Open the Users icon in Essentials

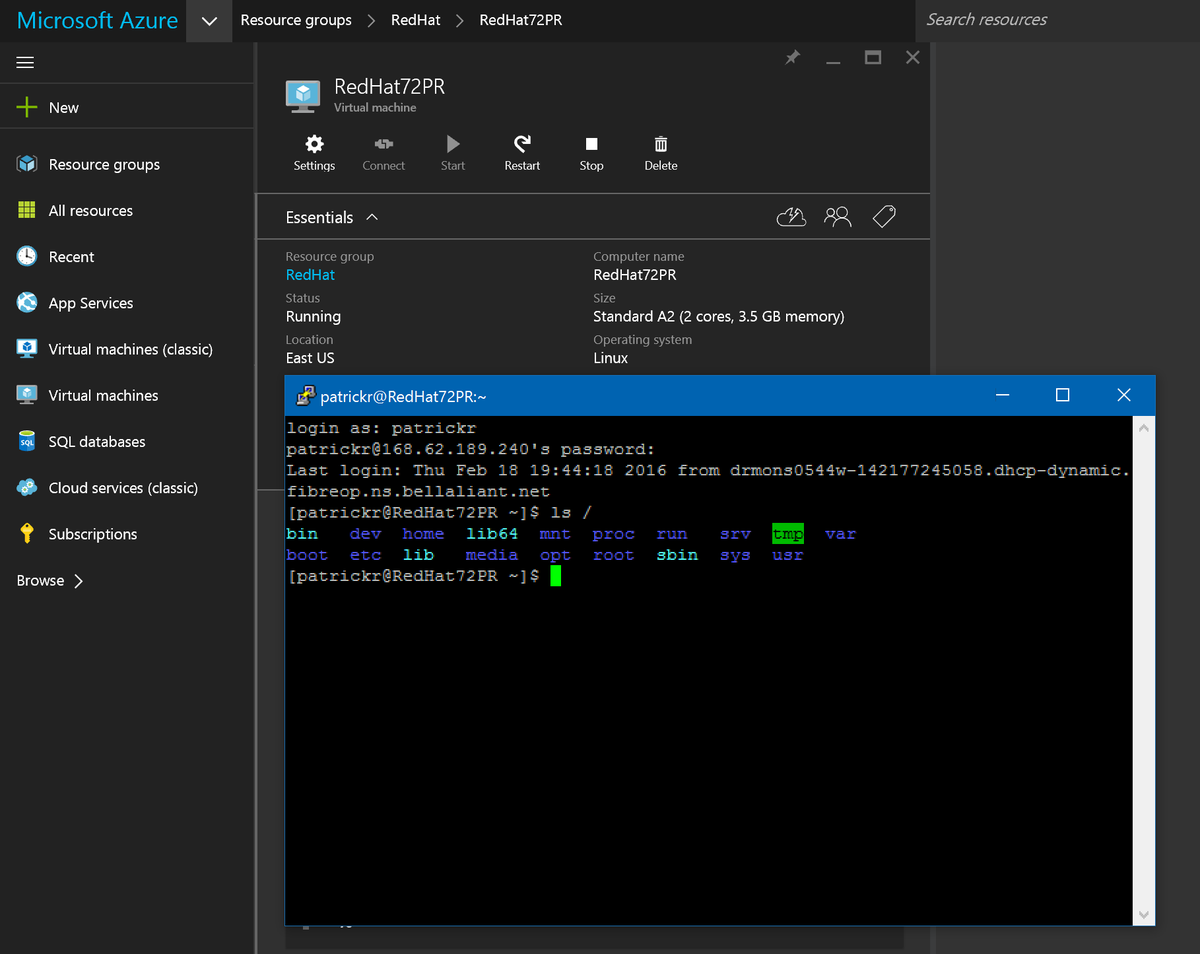(837, 217)
